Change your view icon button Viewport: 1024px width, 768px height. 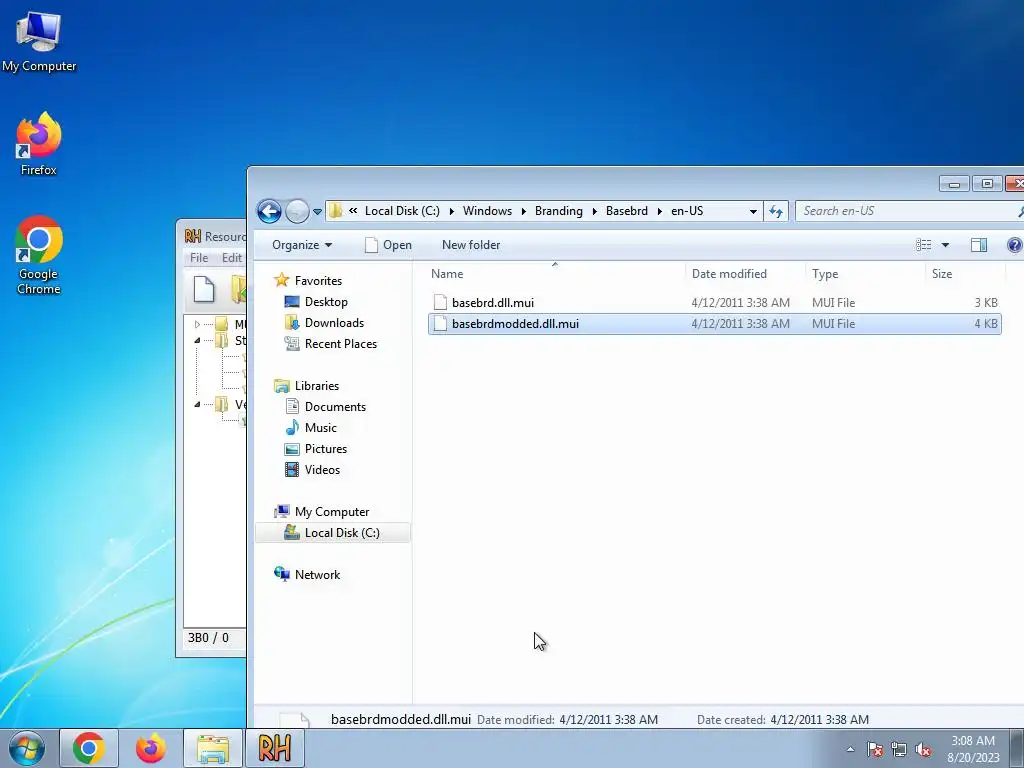pyautogui.click(x=923, y=245)
